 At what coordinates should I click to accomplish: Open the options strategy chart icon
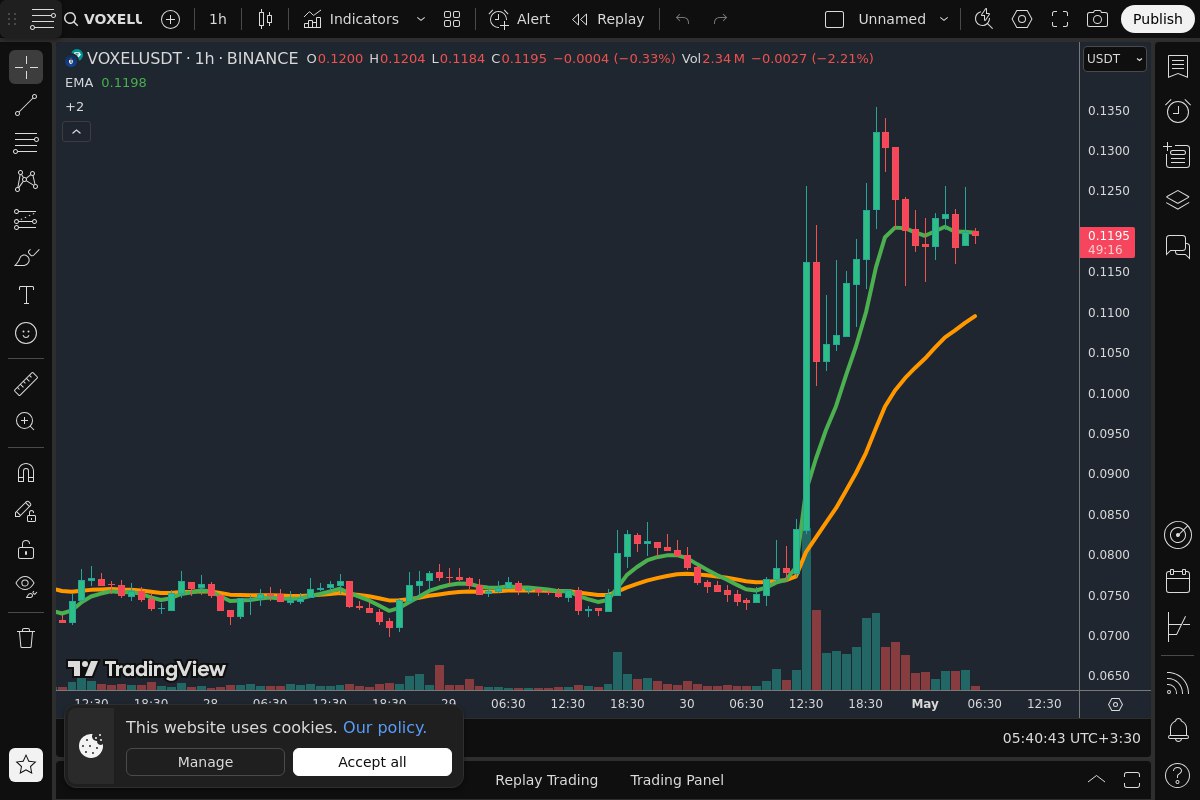[x=1177, y=628]
